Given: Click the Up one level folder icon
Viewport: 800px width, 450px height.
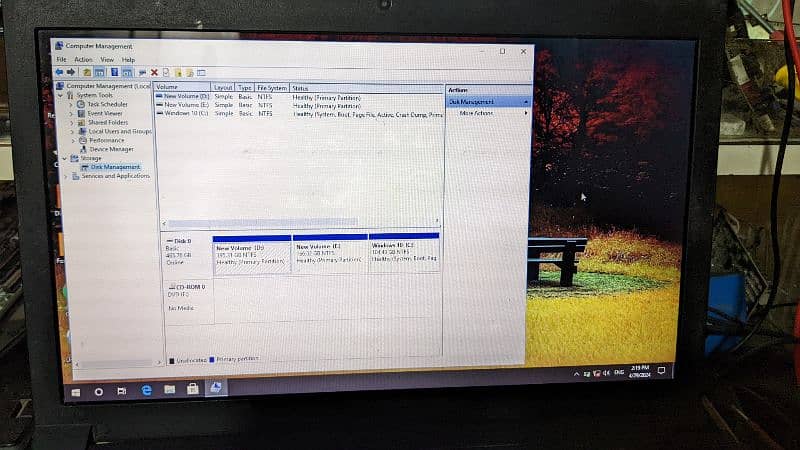Looking at the screenshot, I should tap(87, 72).
